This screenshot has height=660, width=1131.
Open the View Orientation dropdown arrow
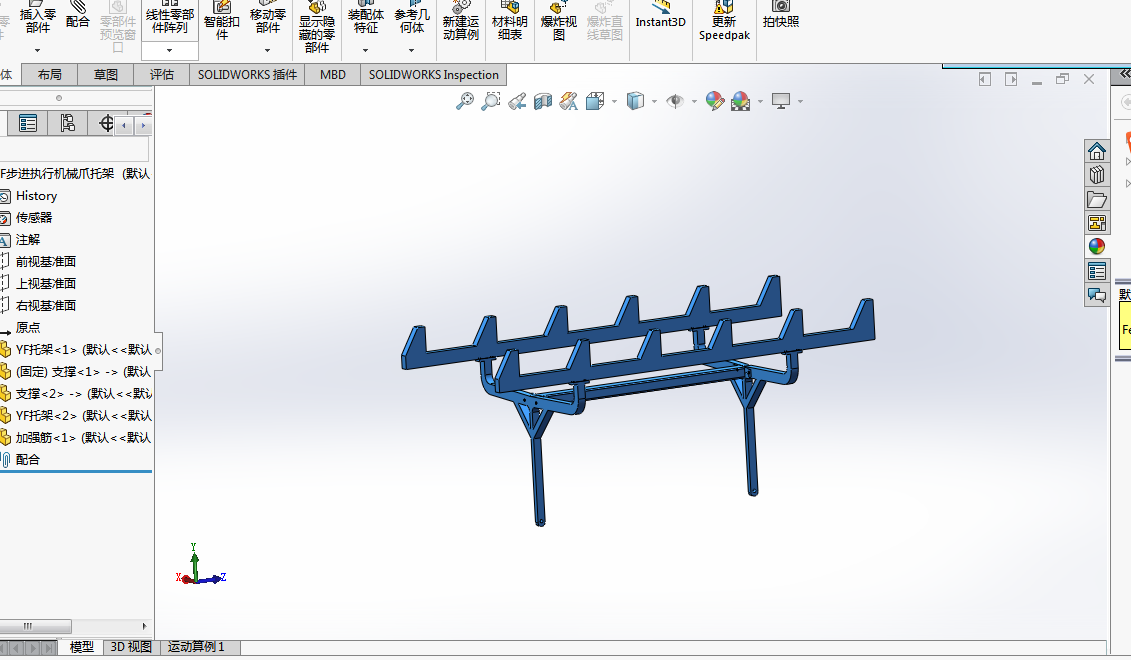615,102
